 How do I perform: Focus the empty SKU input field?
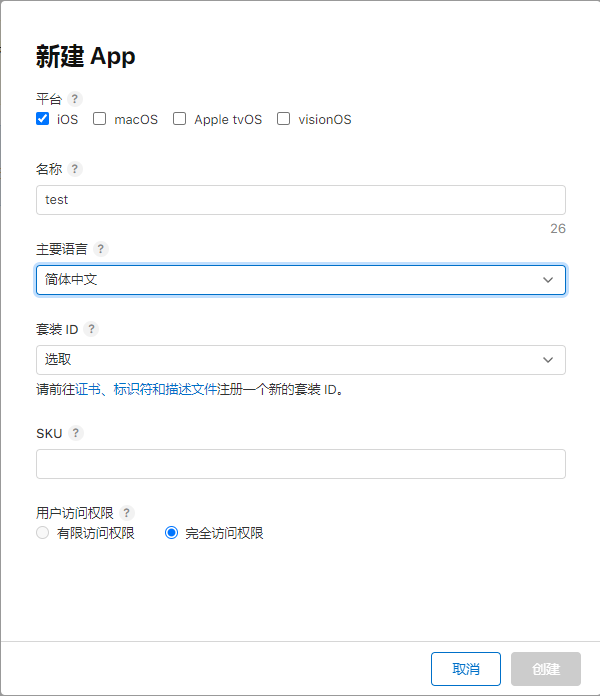pyautogui.click(x=300, y=464)
